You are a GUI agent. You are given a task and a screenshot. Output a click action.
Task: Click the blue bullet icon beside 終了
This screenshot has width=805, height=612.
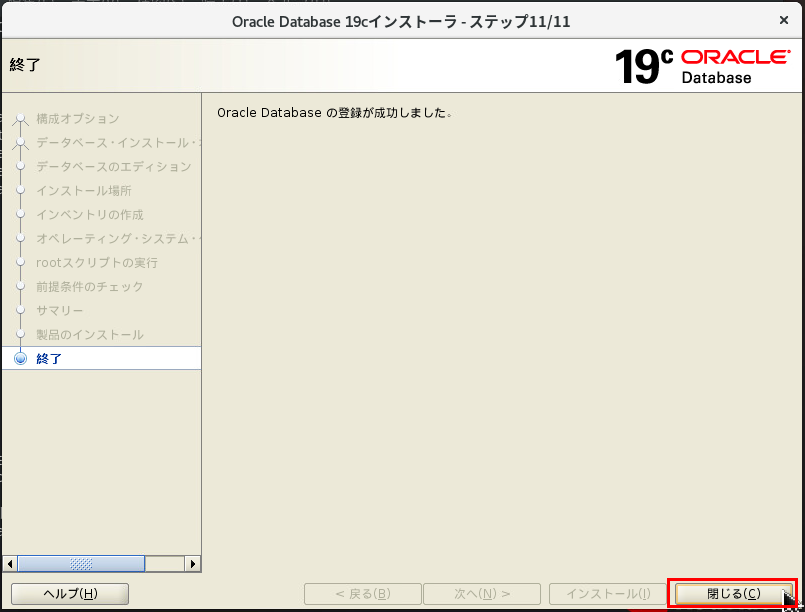tap(21, 358)
